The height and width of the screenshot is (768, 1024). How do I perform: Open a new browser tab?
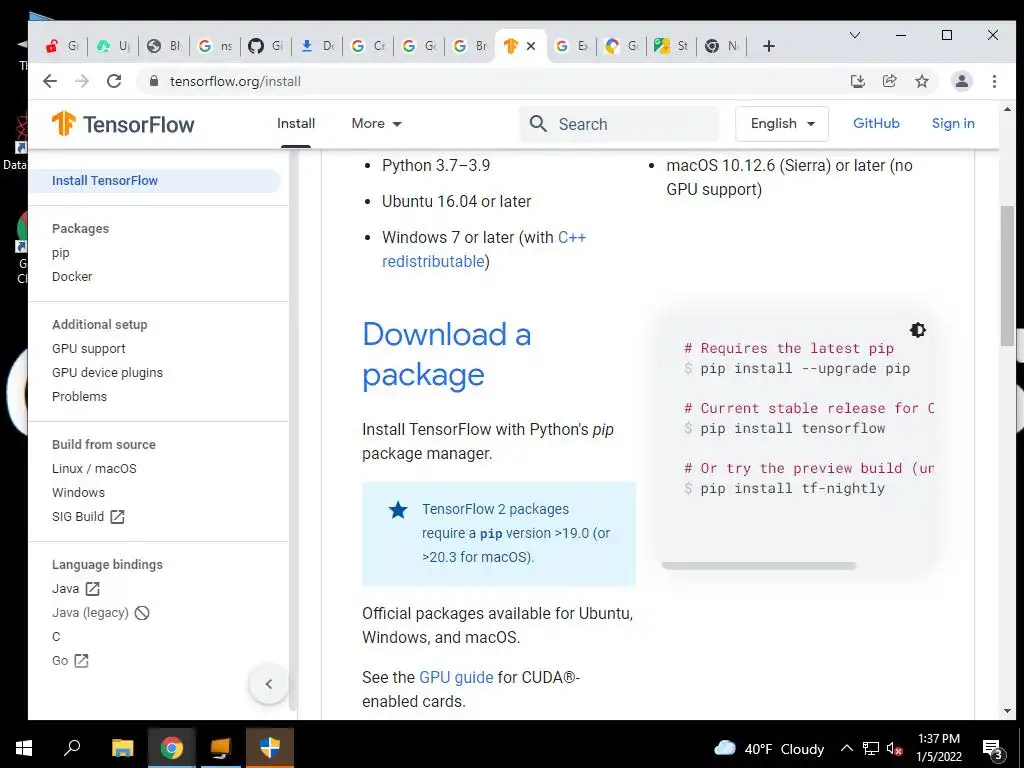pos(769,46)
